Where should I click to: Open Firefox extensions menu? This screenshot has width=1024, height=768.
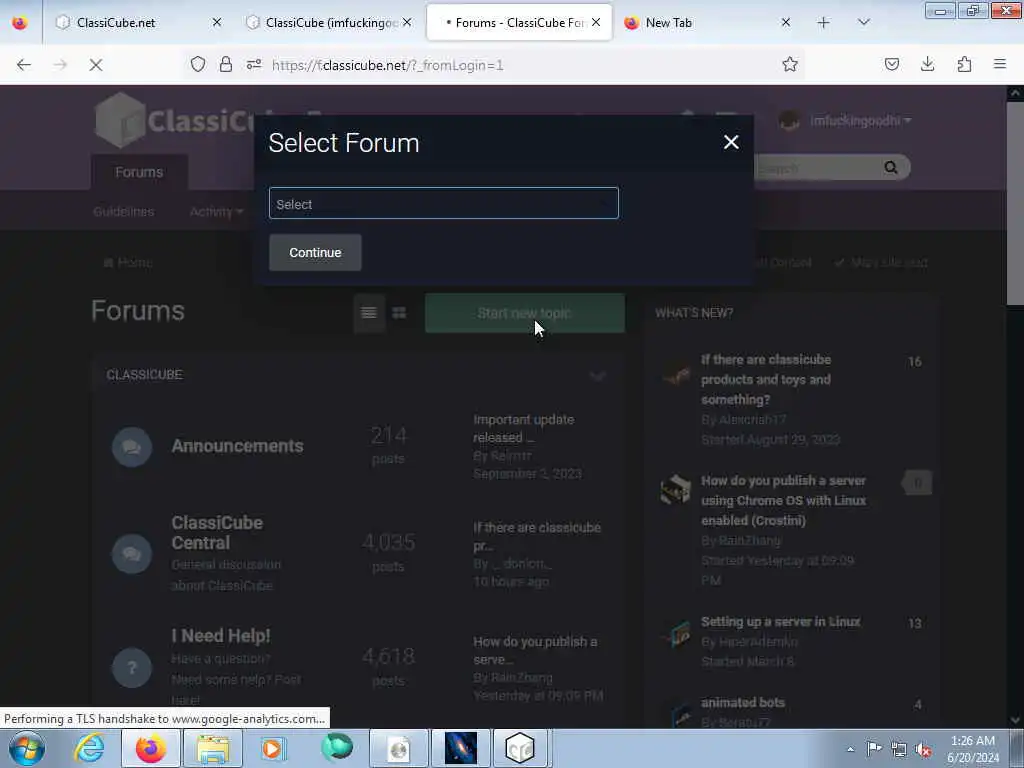[x=964, y=64]
